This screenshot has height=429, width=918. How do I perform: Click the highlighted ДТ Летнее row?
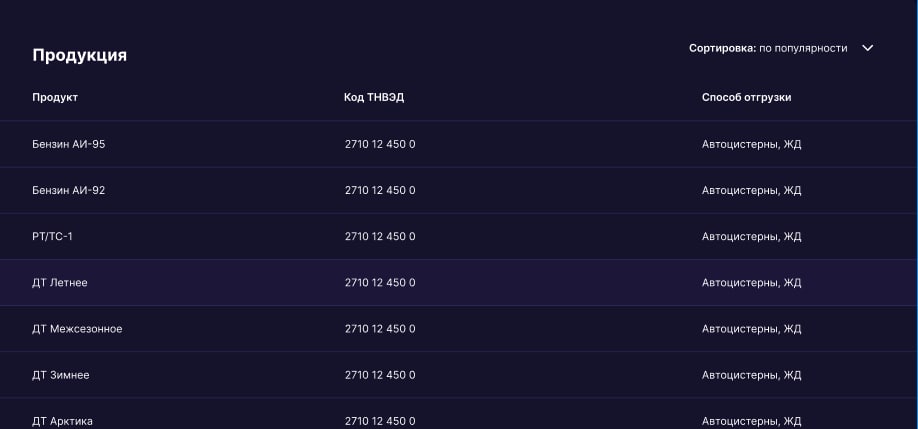pyautogui.click(x=459, y=283)
